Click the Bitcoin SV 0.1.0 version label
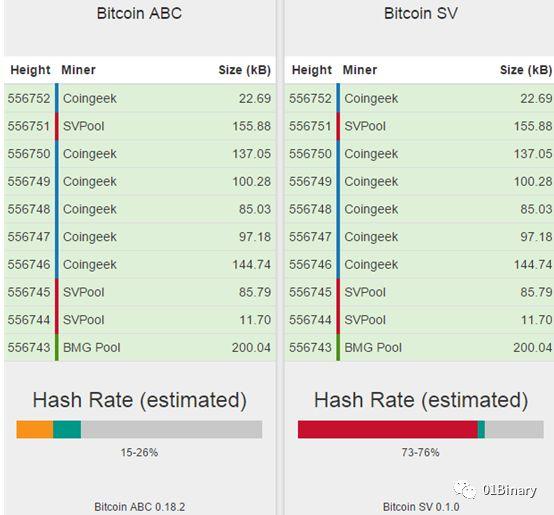554x515 pixels. pos(421,507)
